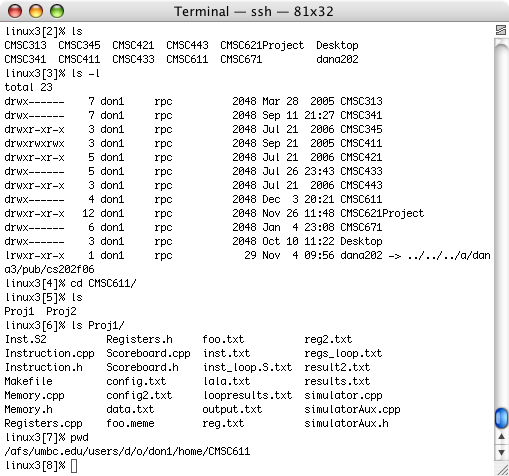Click file name foo.txt
The height and width of the screenshot is (476, 509).
[223, 339]
